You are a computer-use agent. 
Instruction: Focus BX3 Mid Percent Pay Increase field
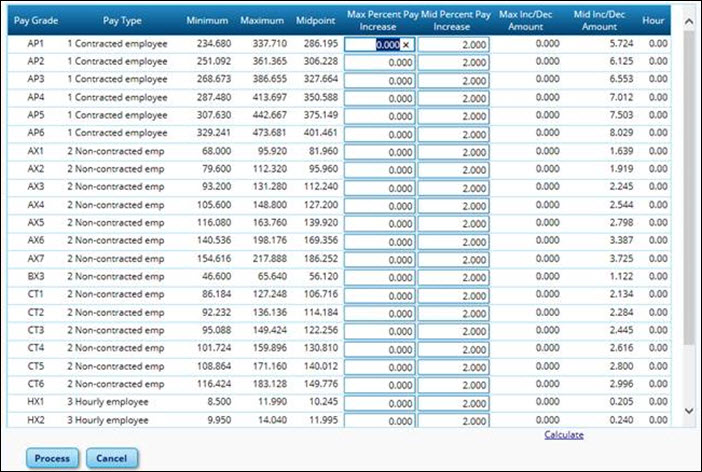point(454,278)
